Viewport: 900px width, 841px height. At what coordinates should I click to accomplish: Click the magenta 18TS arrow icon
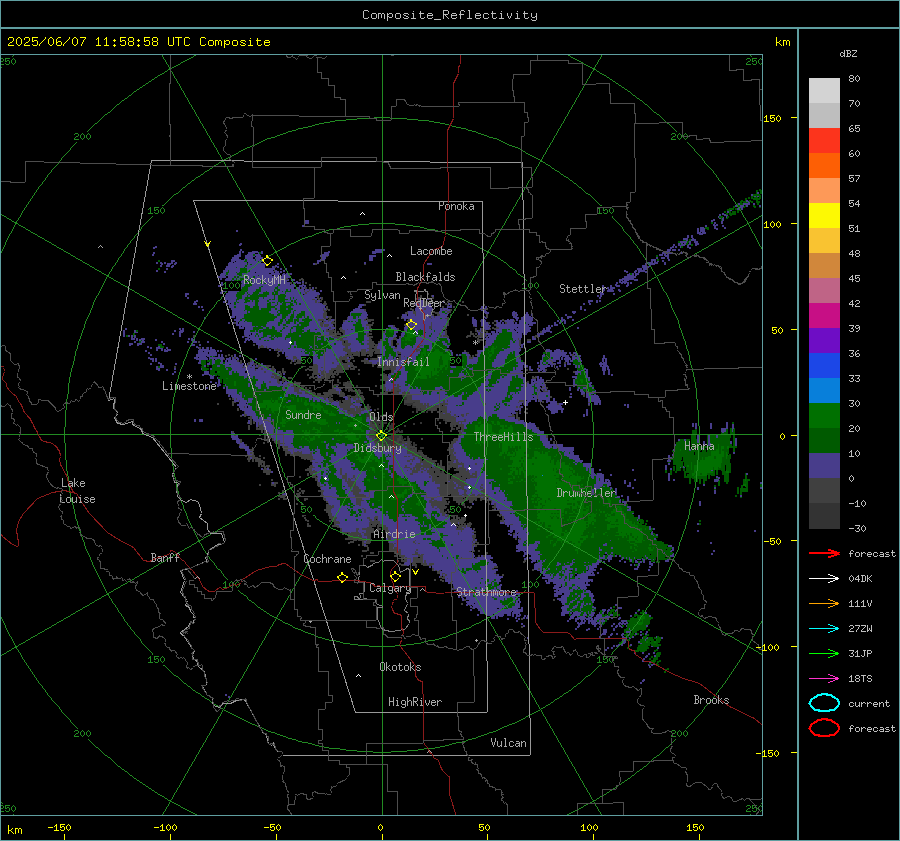point(824,679)
